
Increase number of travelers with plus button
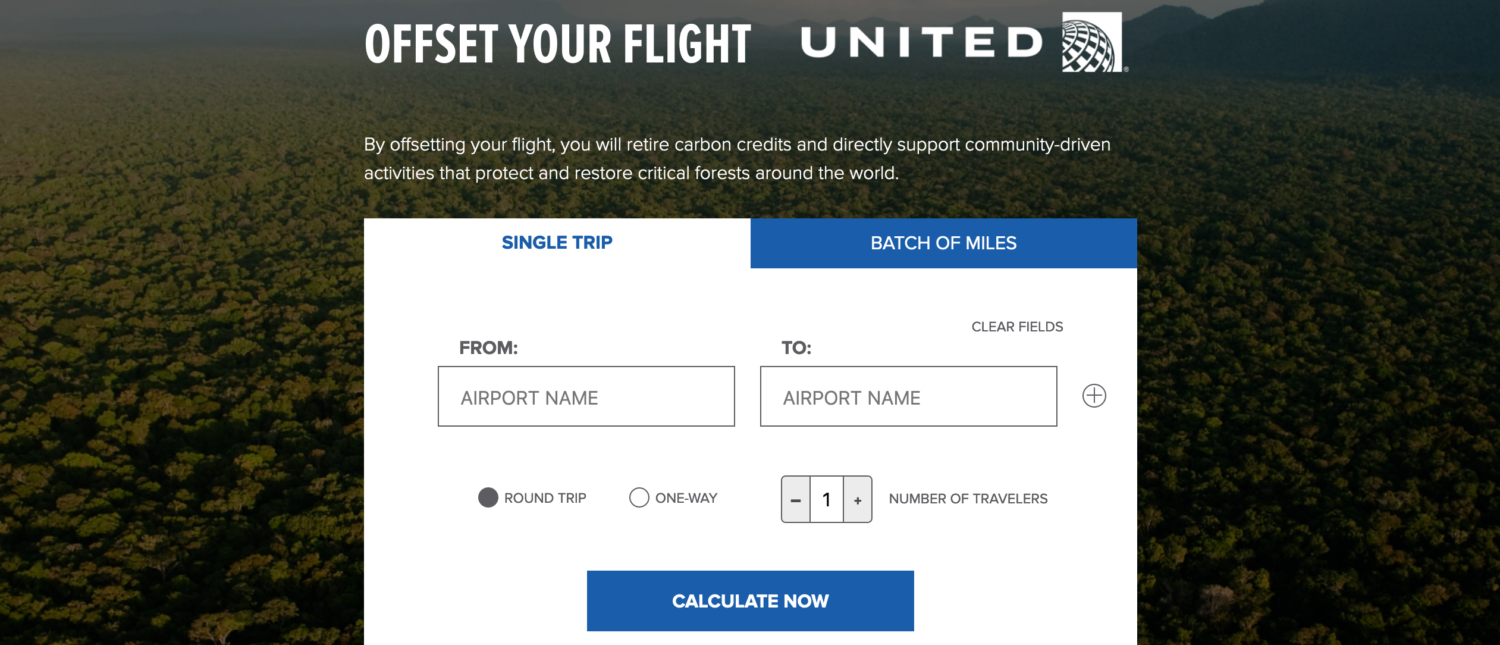coord(857,499)
